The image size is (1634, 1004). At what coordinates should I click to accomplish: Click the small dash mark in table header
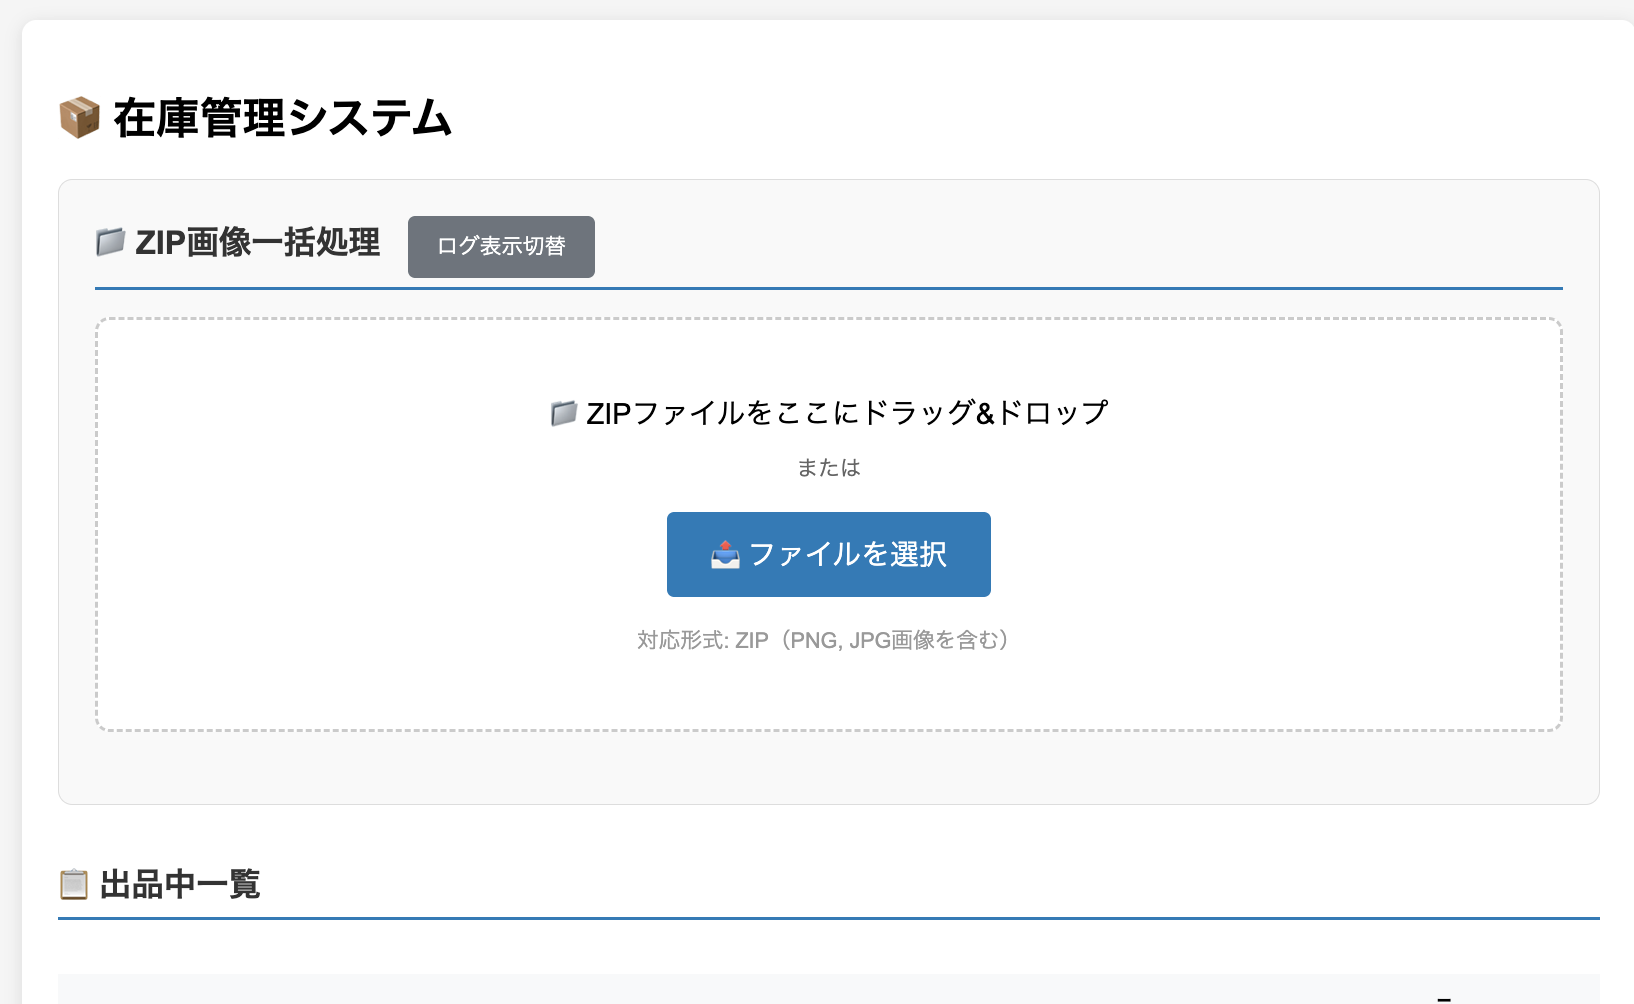tap(1443, 997)
